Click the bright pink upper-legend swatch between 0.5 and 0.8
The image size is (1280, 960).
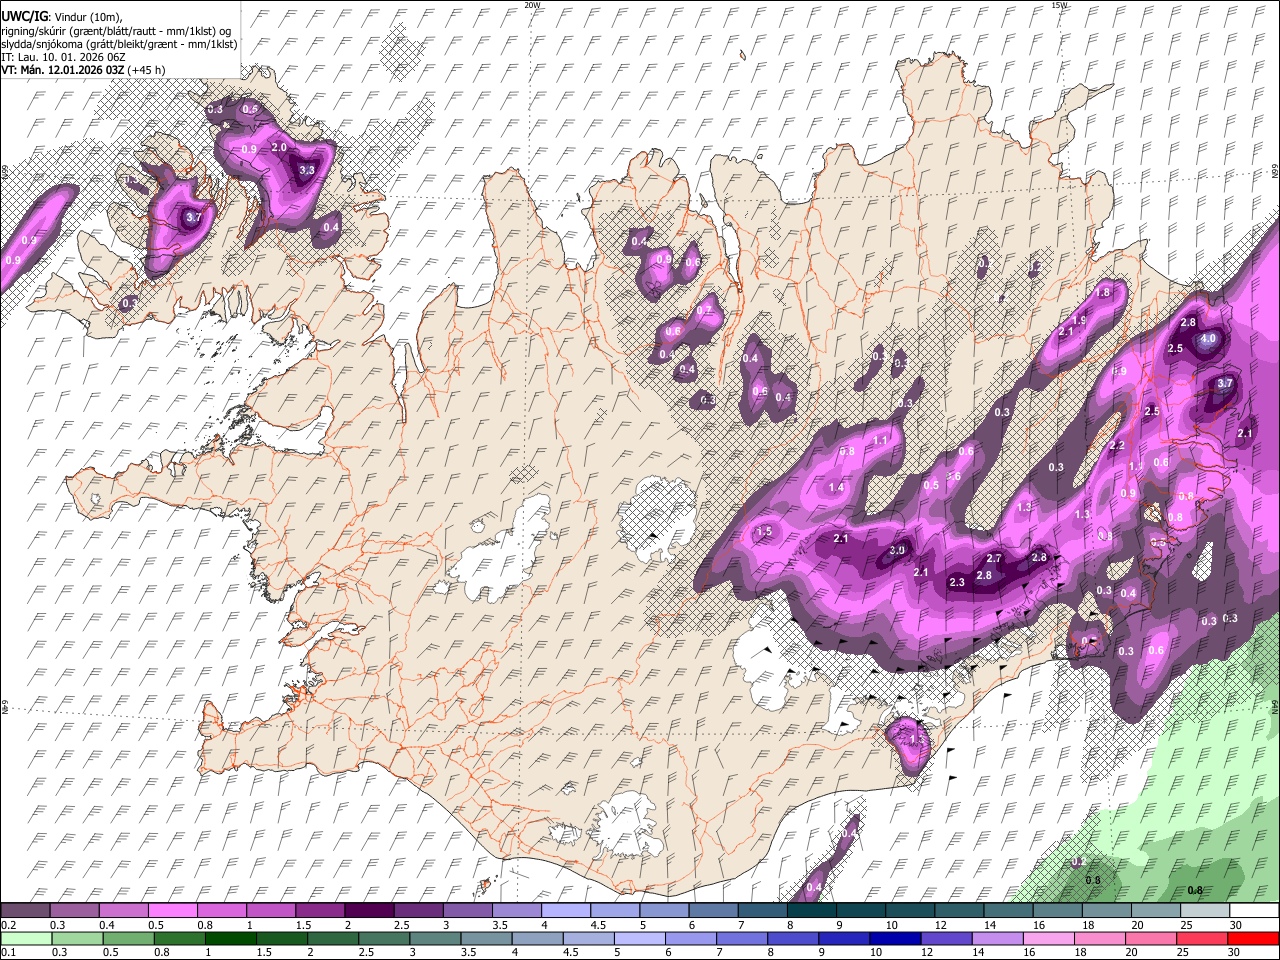172,911
